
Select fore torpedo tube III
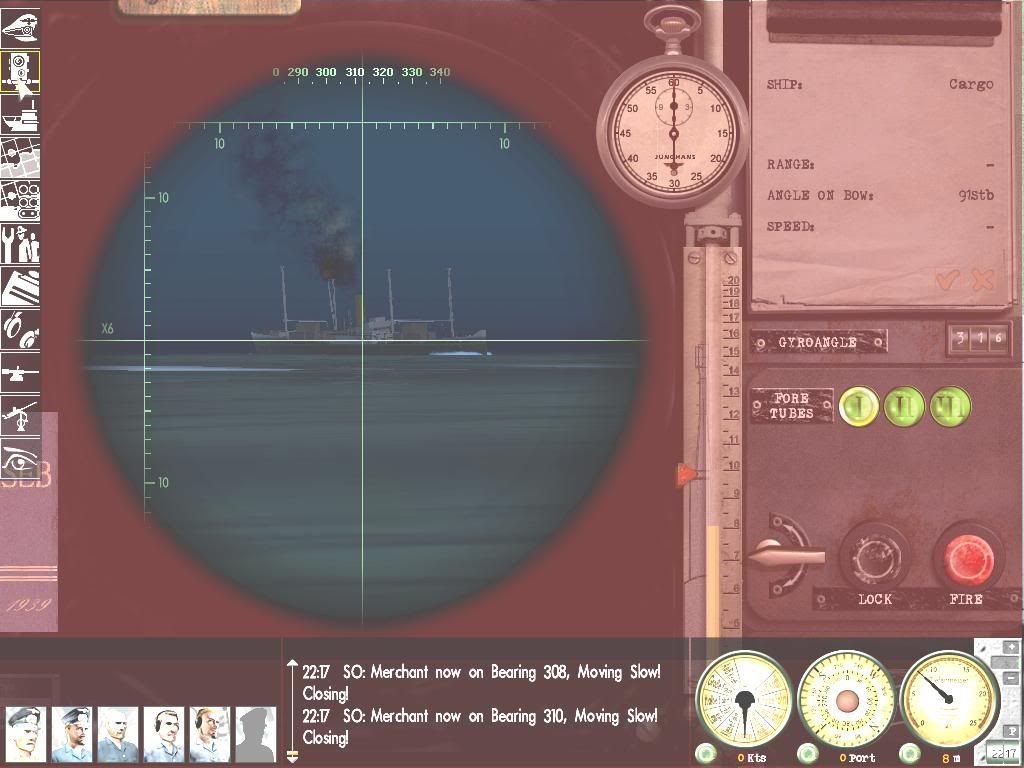[950, 406]
